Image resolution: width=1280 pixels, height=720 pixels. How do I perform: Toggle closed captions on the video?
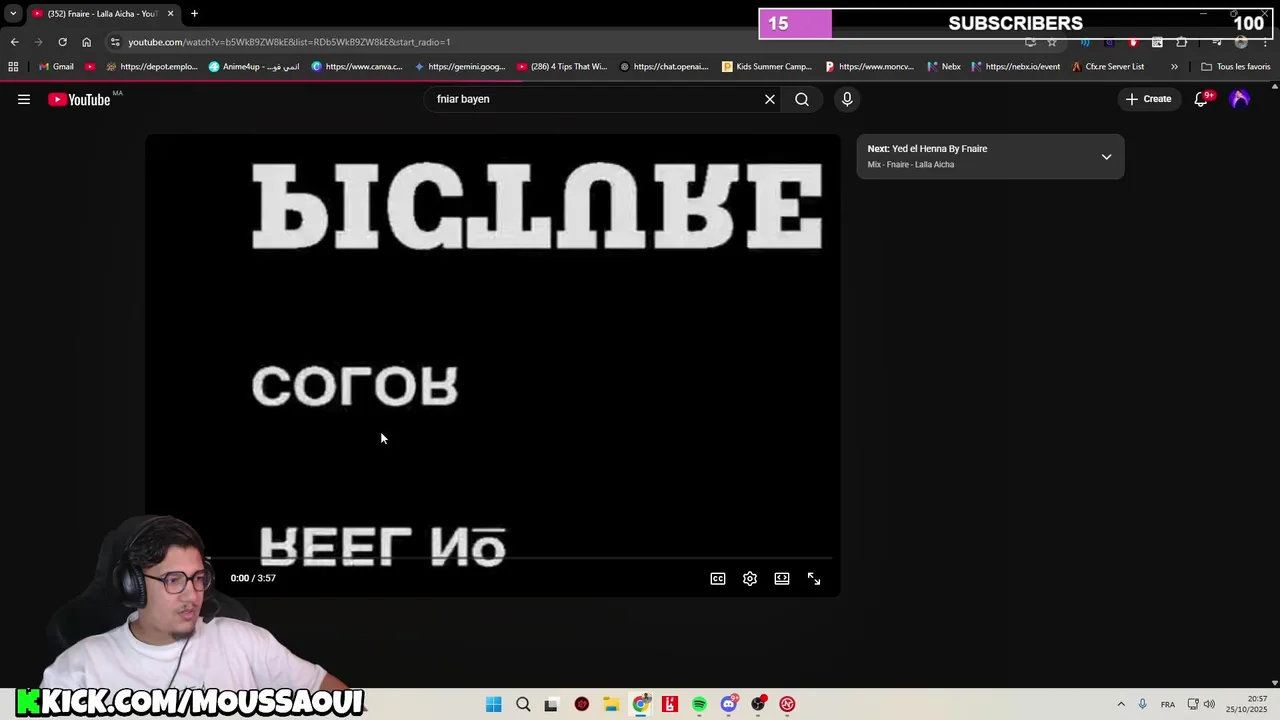tap(718, 578)
